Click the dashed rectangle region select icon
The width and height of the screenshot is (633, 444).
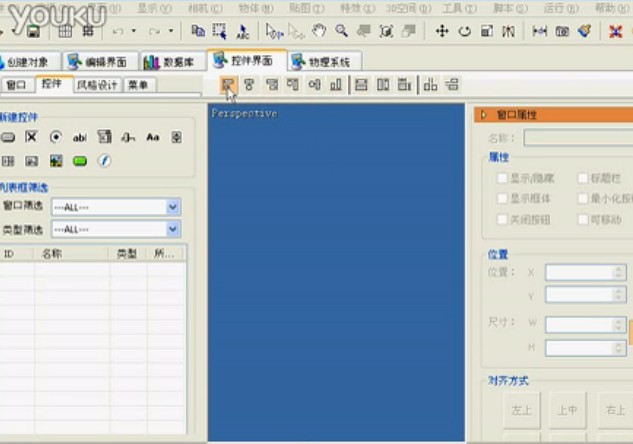[220, 31]
